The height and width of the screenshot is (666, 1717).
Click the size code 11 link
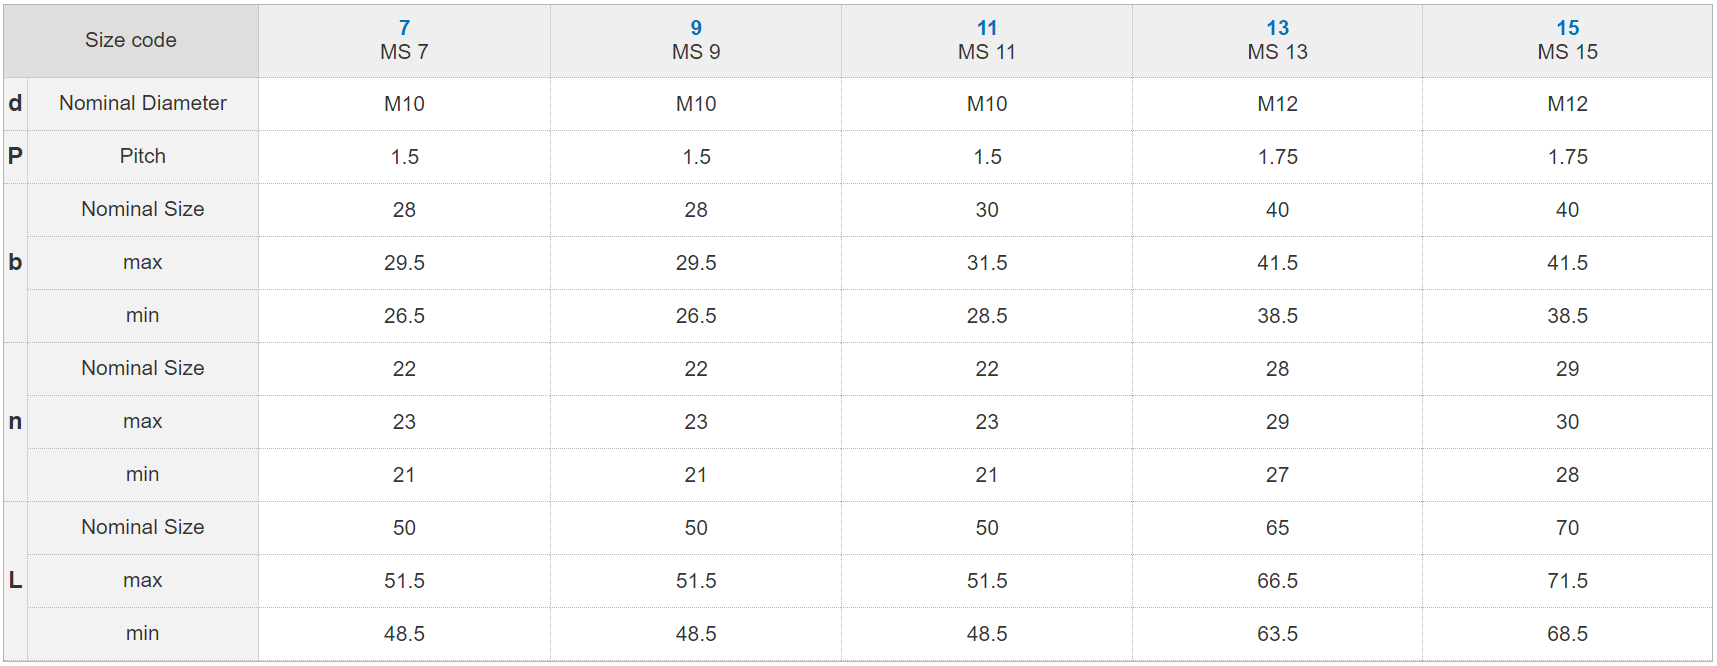(x=987, y=28)
